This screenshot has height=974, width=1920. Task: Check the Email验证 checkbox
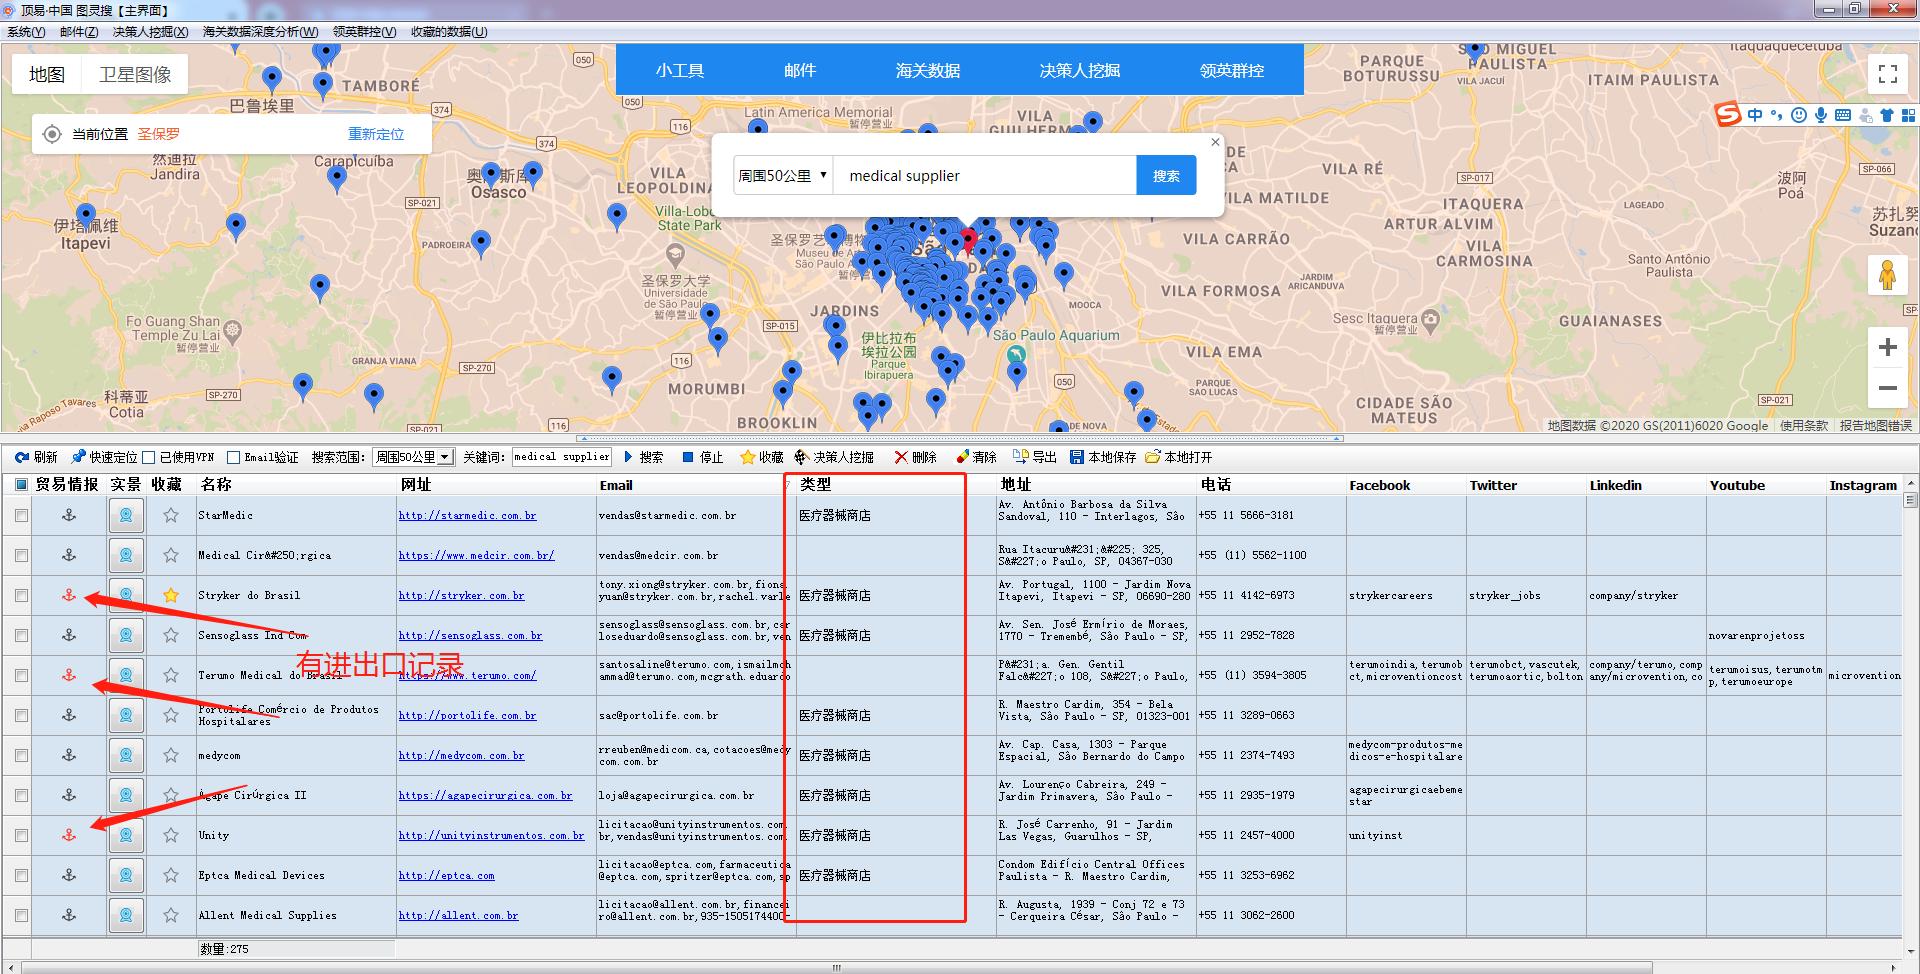[234, 458]
